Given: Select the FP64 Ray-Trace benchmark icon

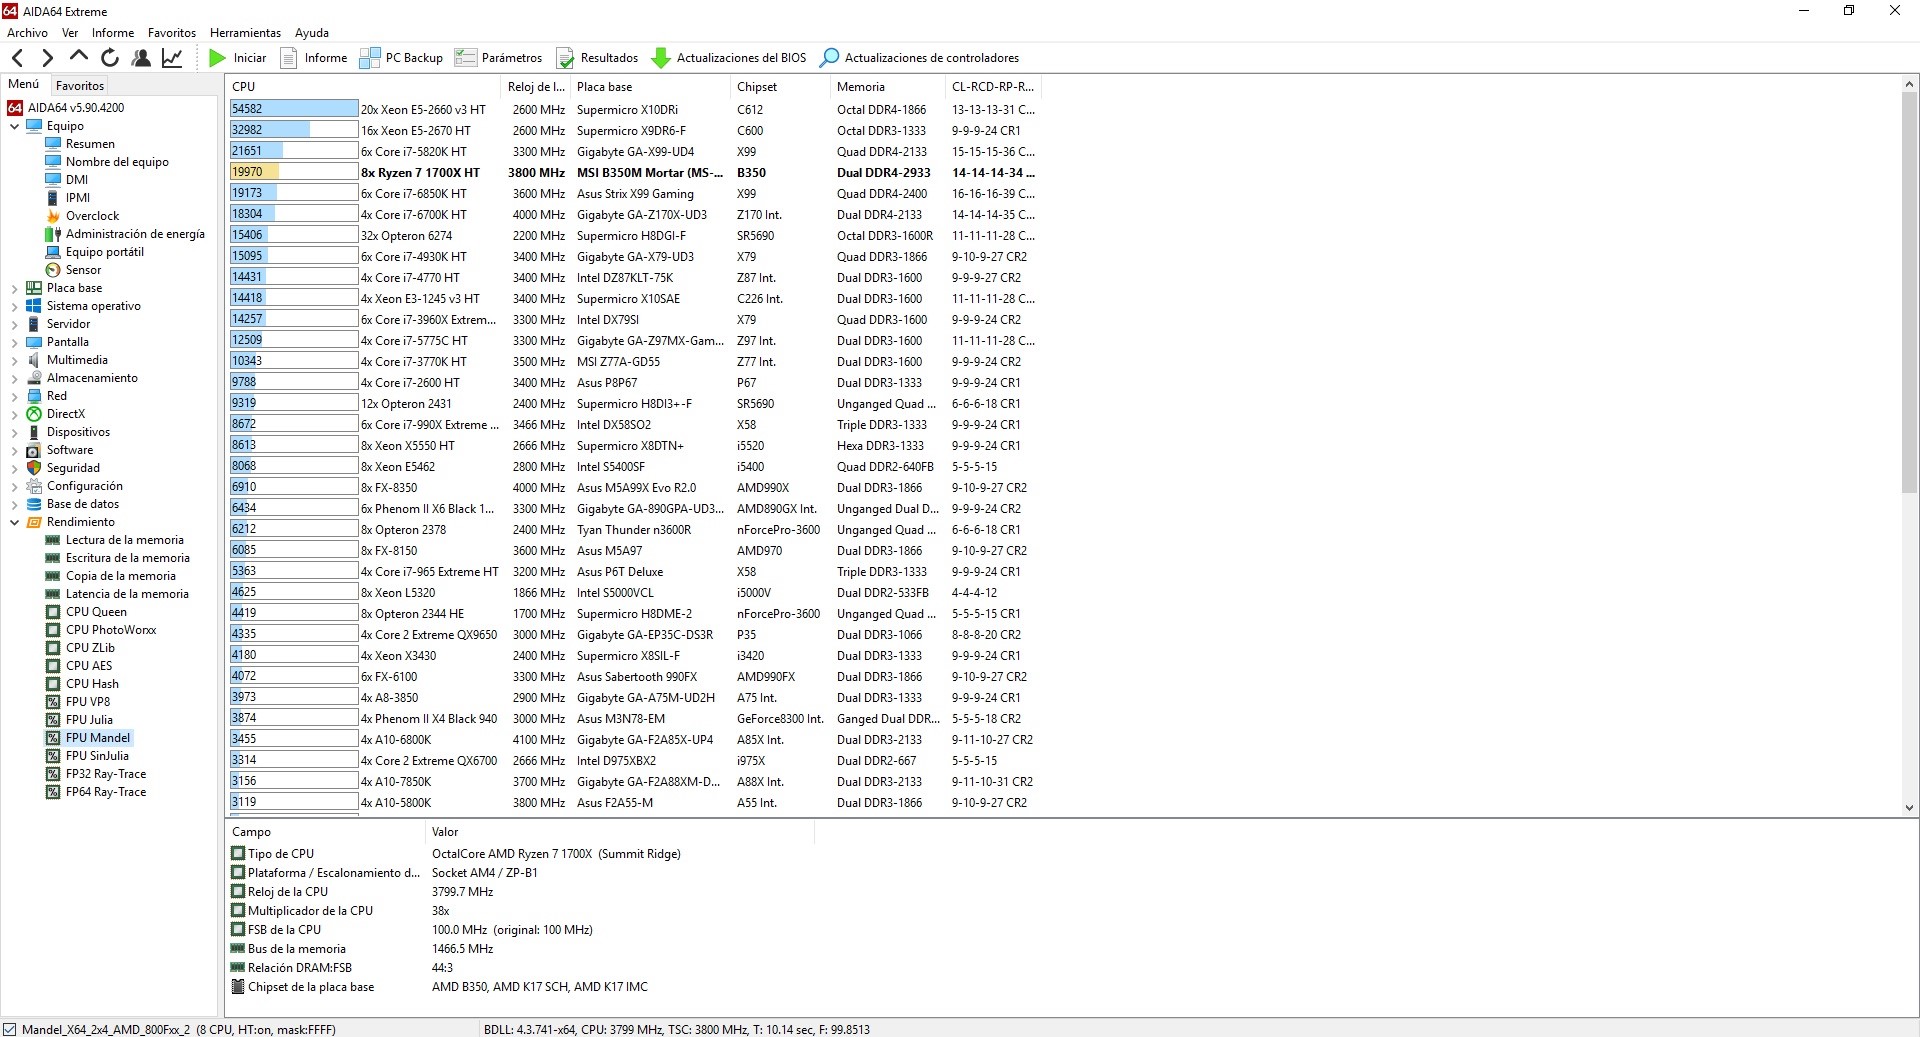Looking at the screenshot, I should (53, 792).
